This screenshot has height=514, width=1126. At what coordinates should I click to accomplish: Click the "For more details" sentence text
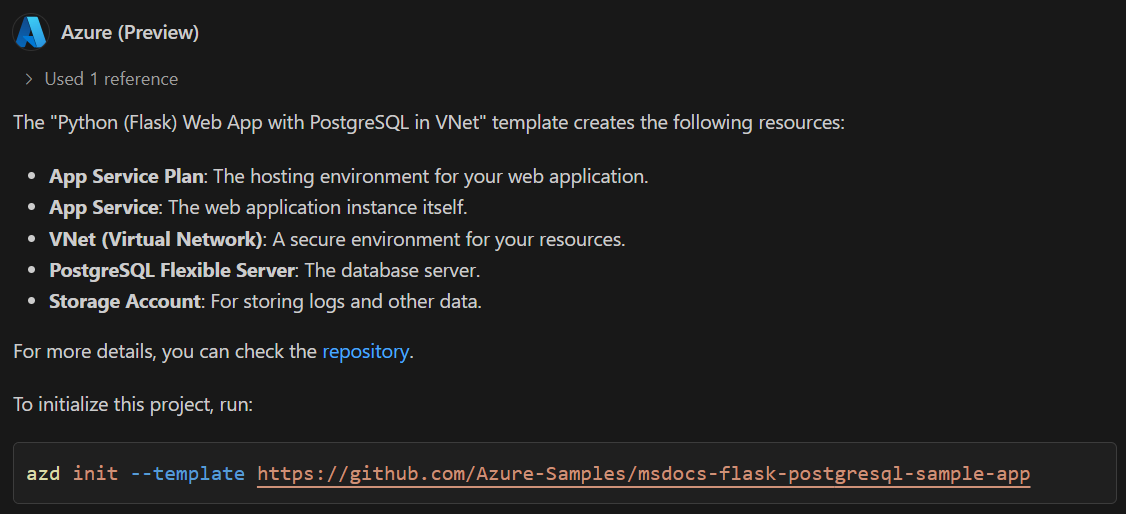click(165, 352)
